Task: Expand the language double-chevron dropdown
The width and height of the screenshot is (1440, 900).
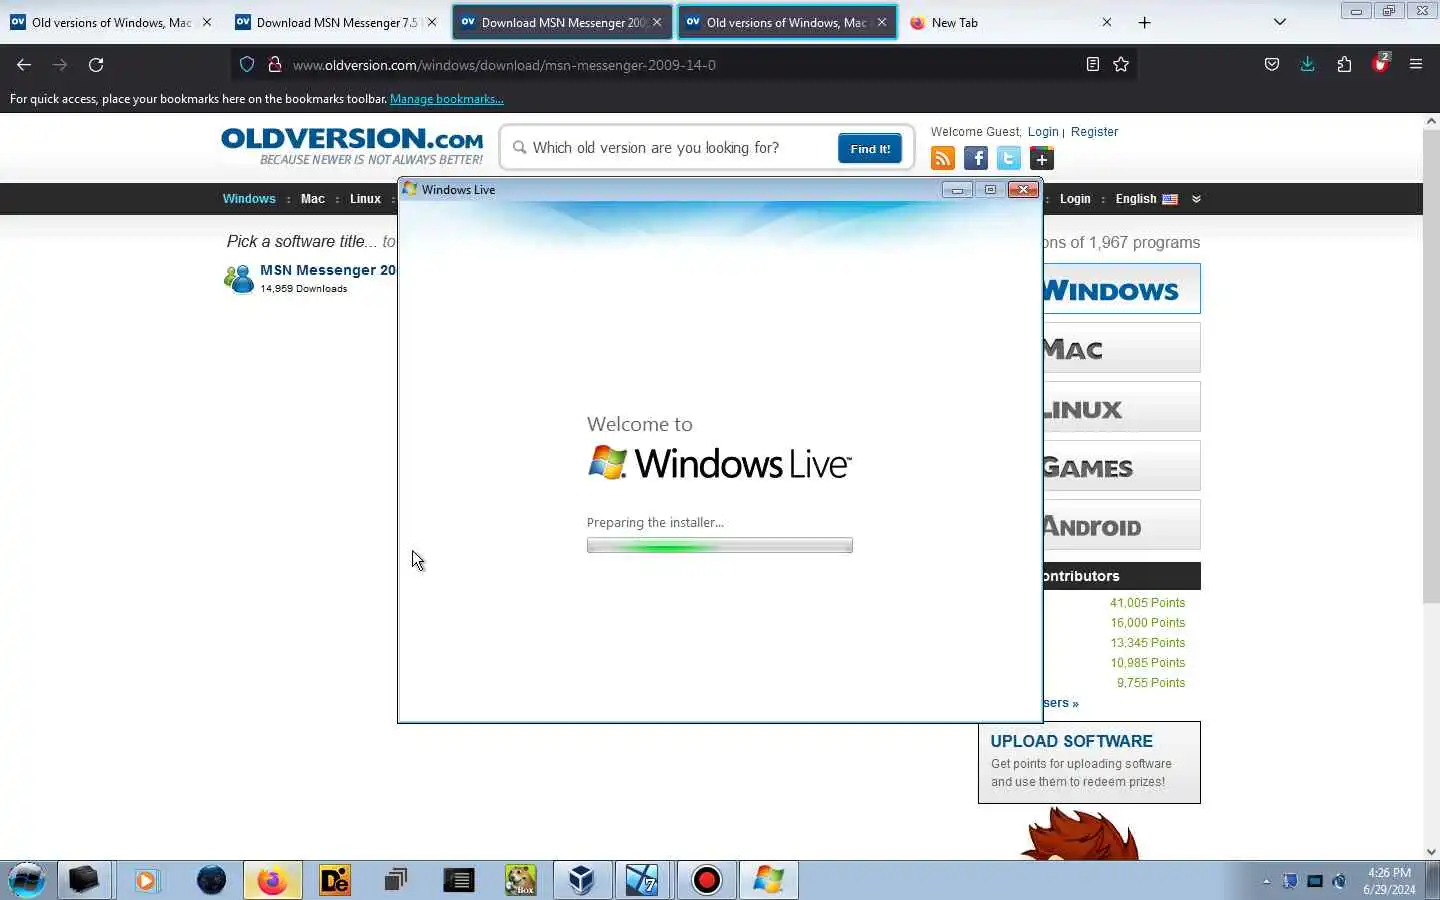Action: [1196, 199]
